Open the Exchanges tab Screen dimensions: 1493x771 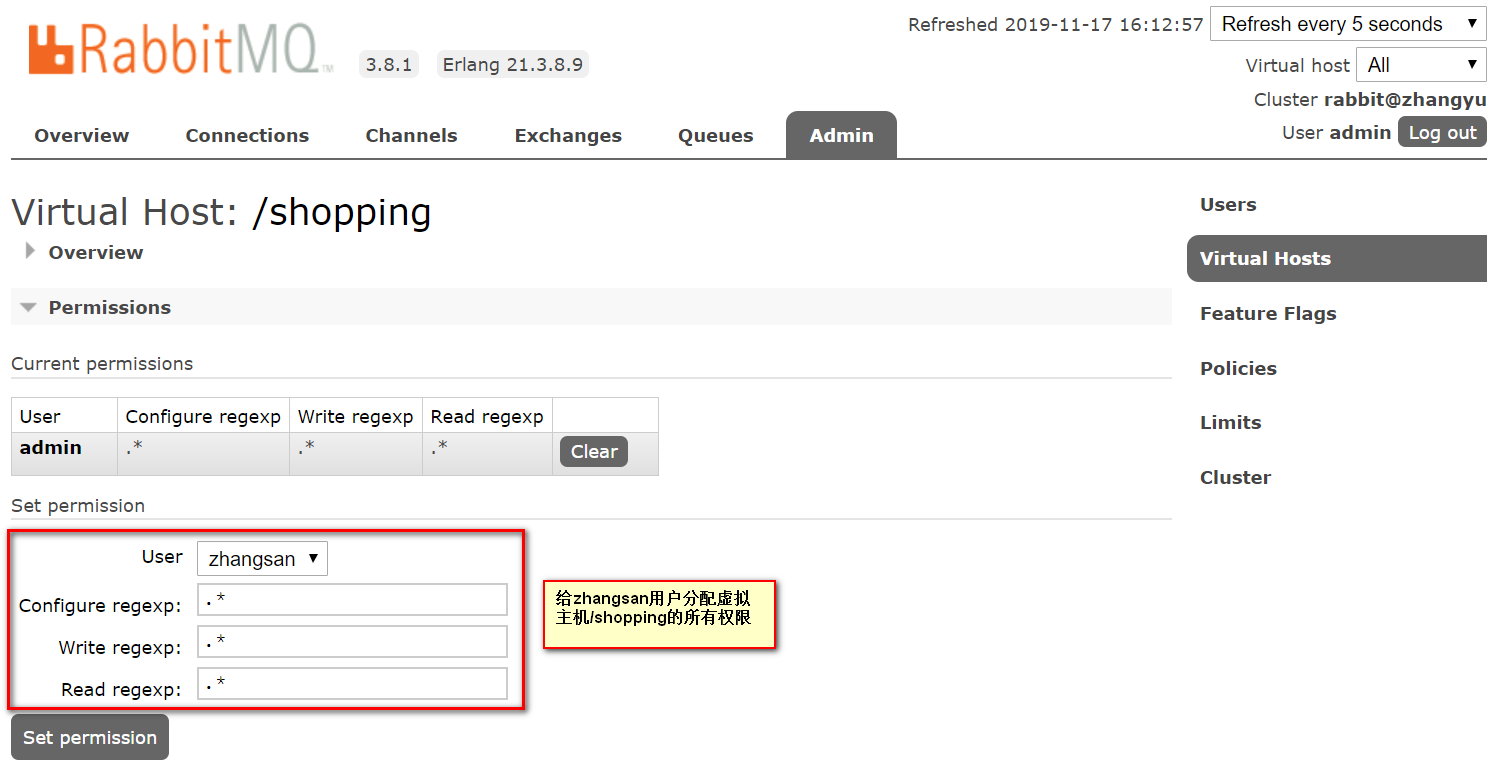[x=567, y=135]
